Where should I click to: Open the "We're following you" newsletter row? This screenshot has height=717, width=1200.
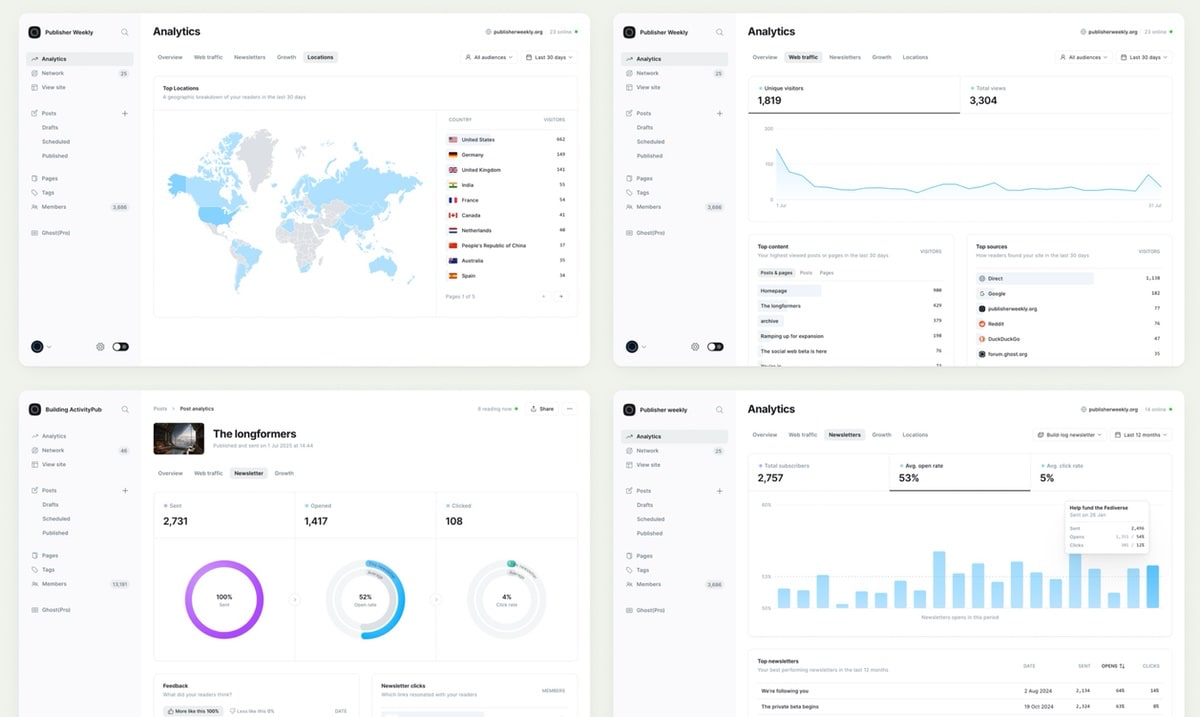click(x=784, y=690)
